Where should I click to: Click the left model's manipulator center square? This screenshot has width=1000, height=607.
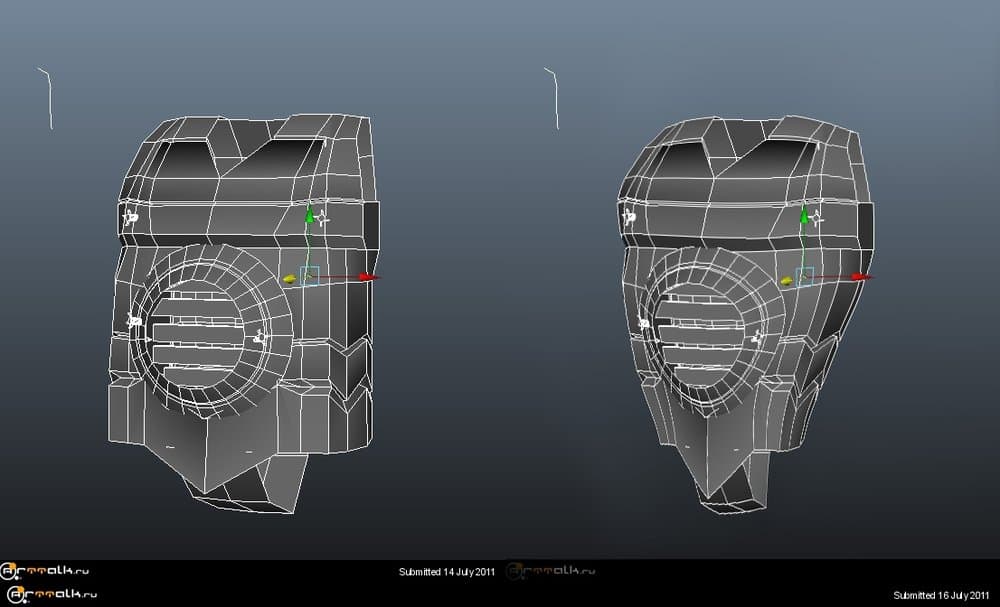click(310, 277)
